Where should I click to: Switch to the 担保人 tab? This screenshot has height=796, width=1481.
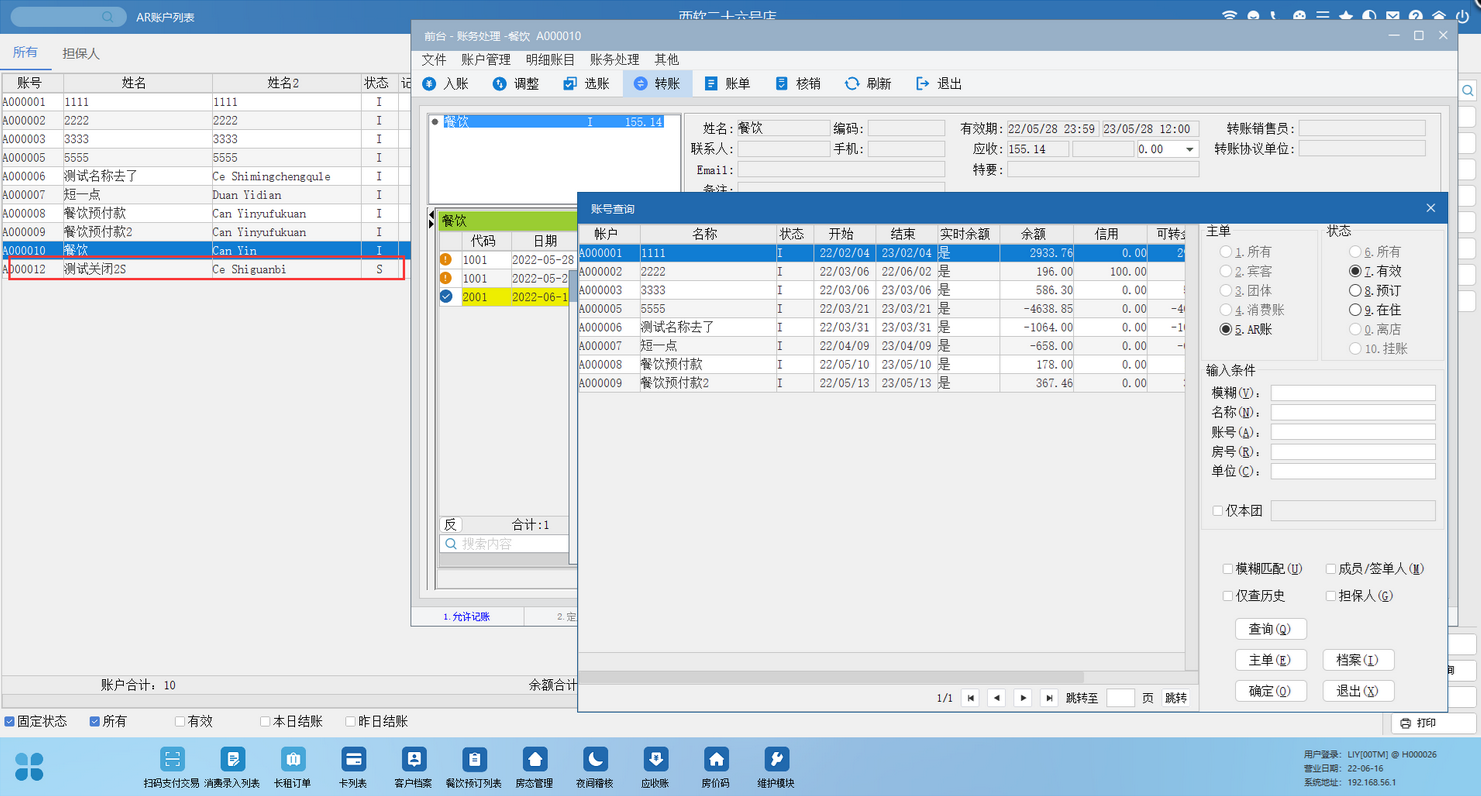point(81,53)
